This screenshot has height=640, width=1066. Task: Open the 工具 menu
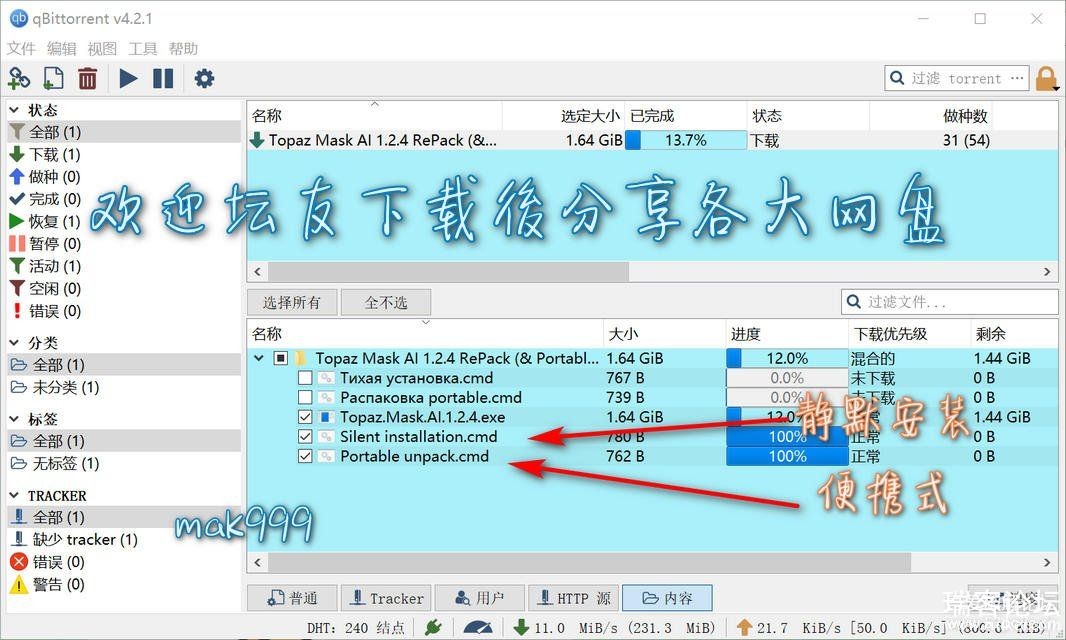[143, 48]
